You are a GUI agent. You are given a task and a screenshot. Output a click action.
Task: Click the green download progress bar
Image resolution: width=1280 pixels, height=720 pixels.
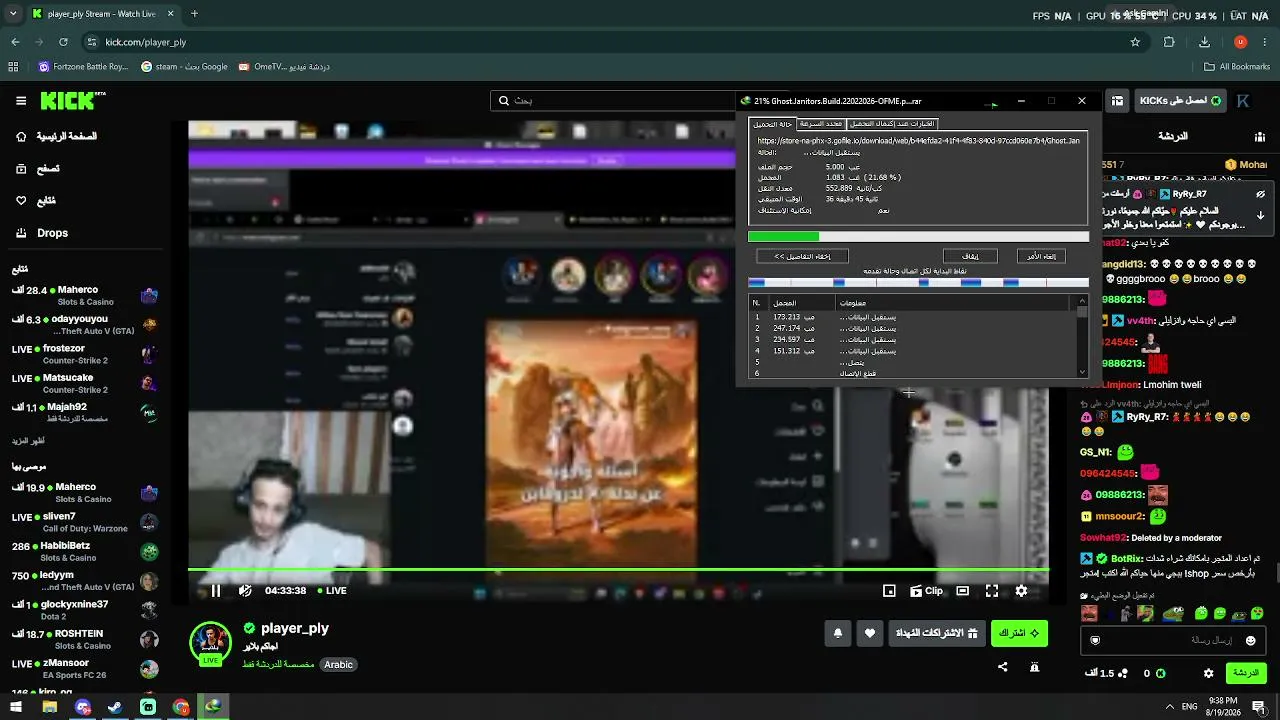(x=918, y=237)
